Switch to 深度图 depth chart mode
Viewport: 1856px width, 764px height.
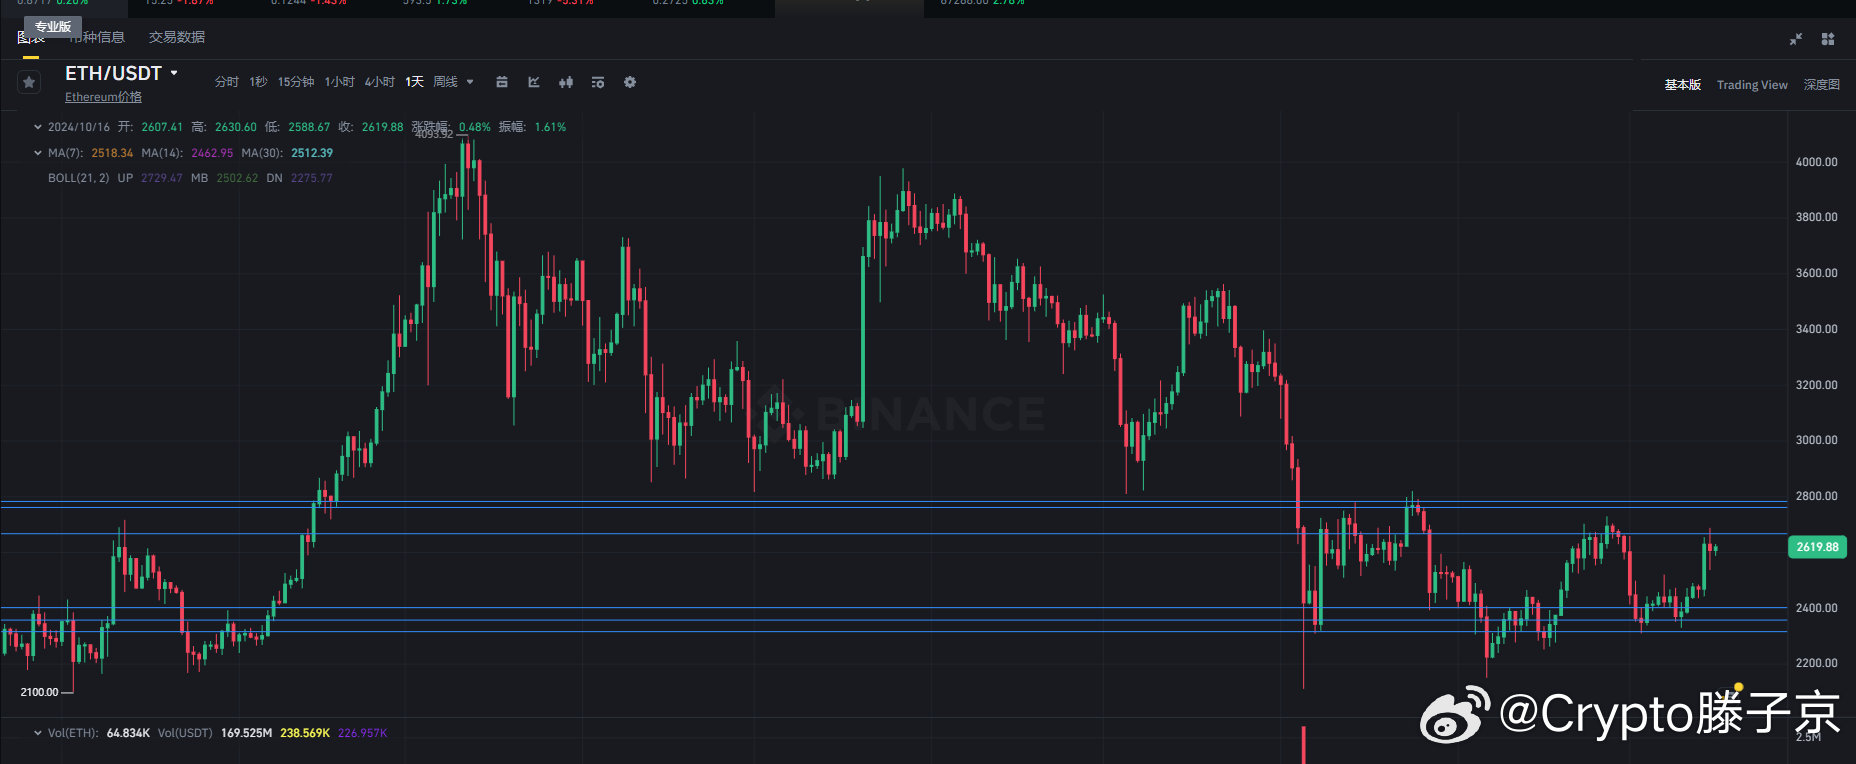click(x=1822, y=85)
